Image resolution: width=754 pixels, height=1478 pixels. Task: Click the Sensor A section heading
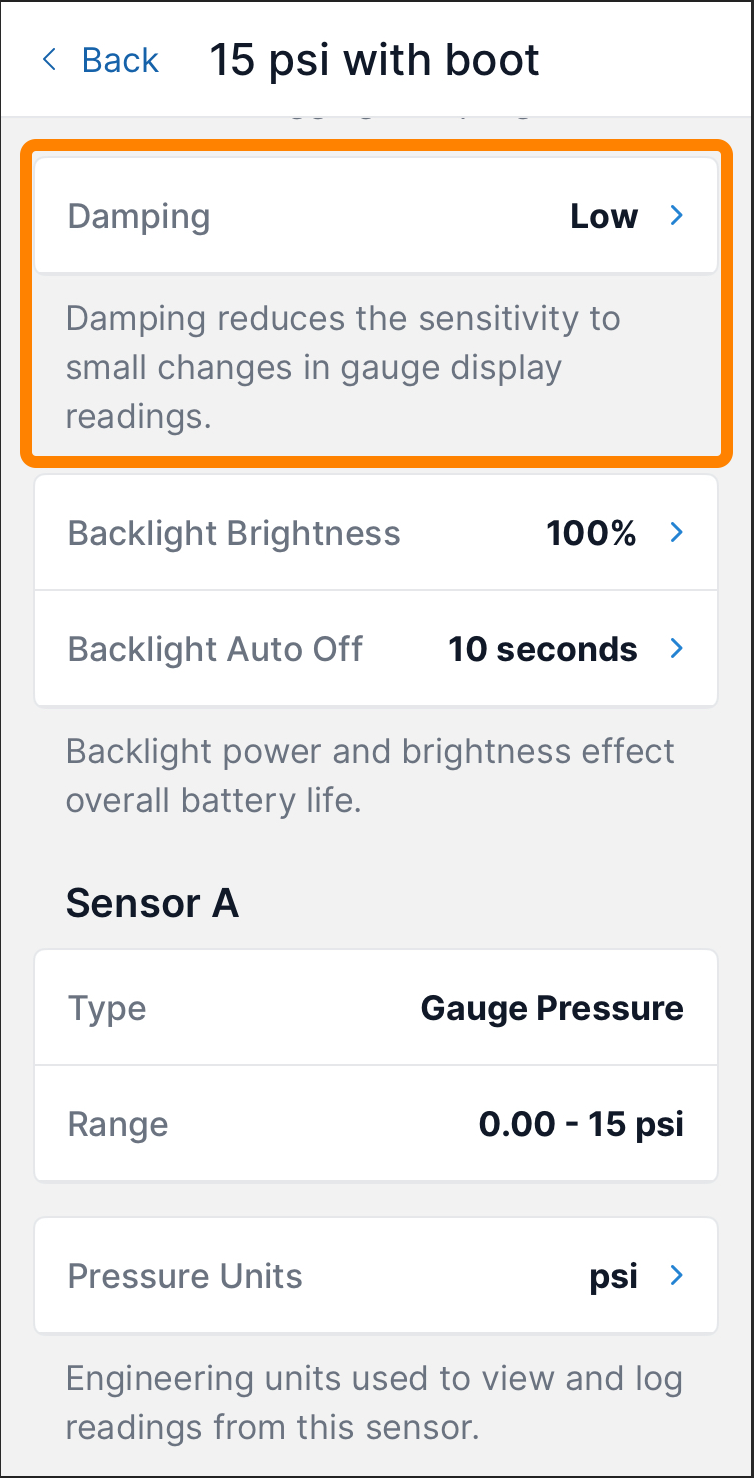click(152, 903)
